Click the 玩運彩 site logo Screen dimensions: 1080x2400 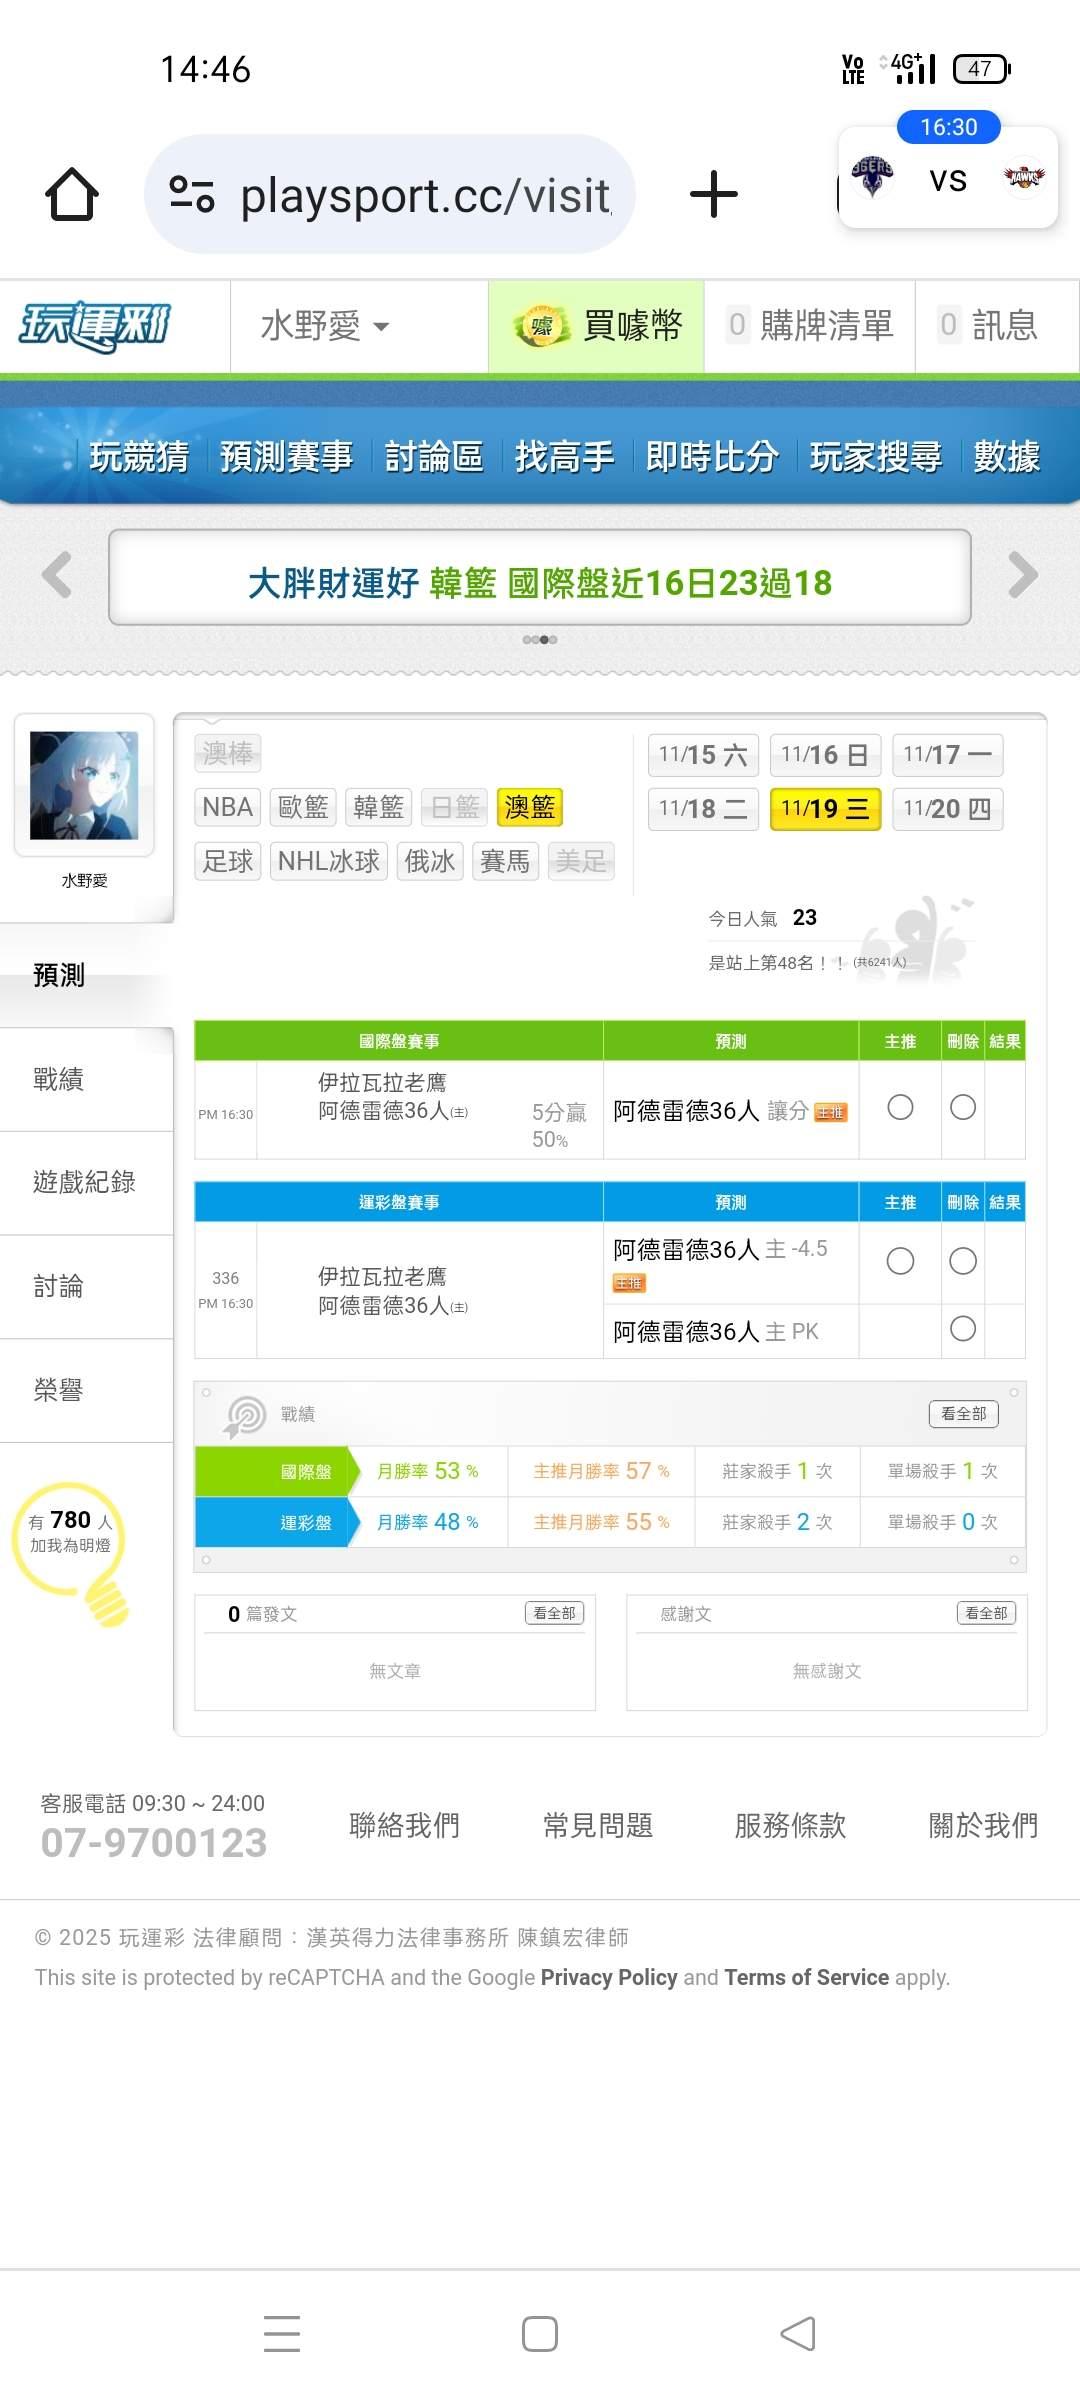96,326
